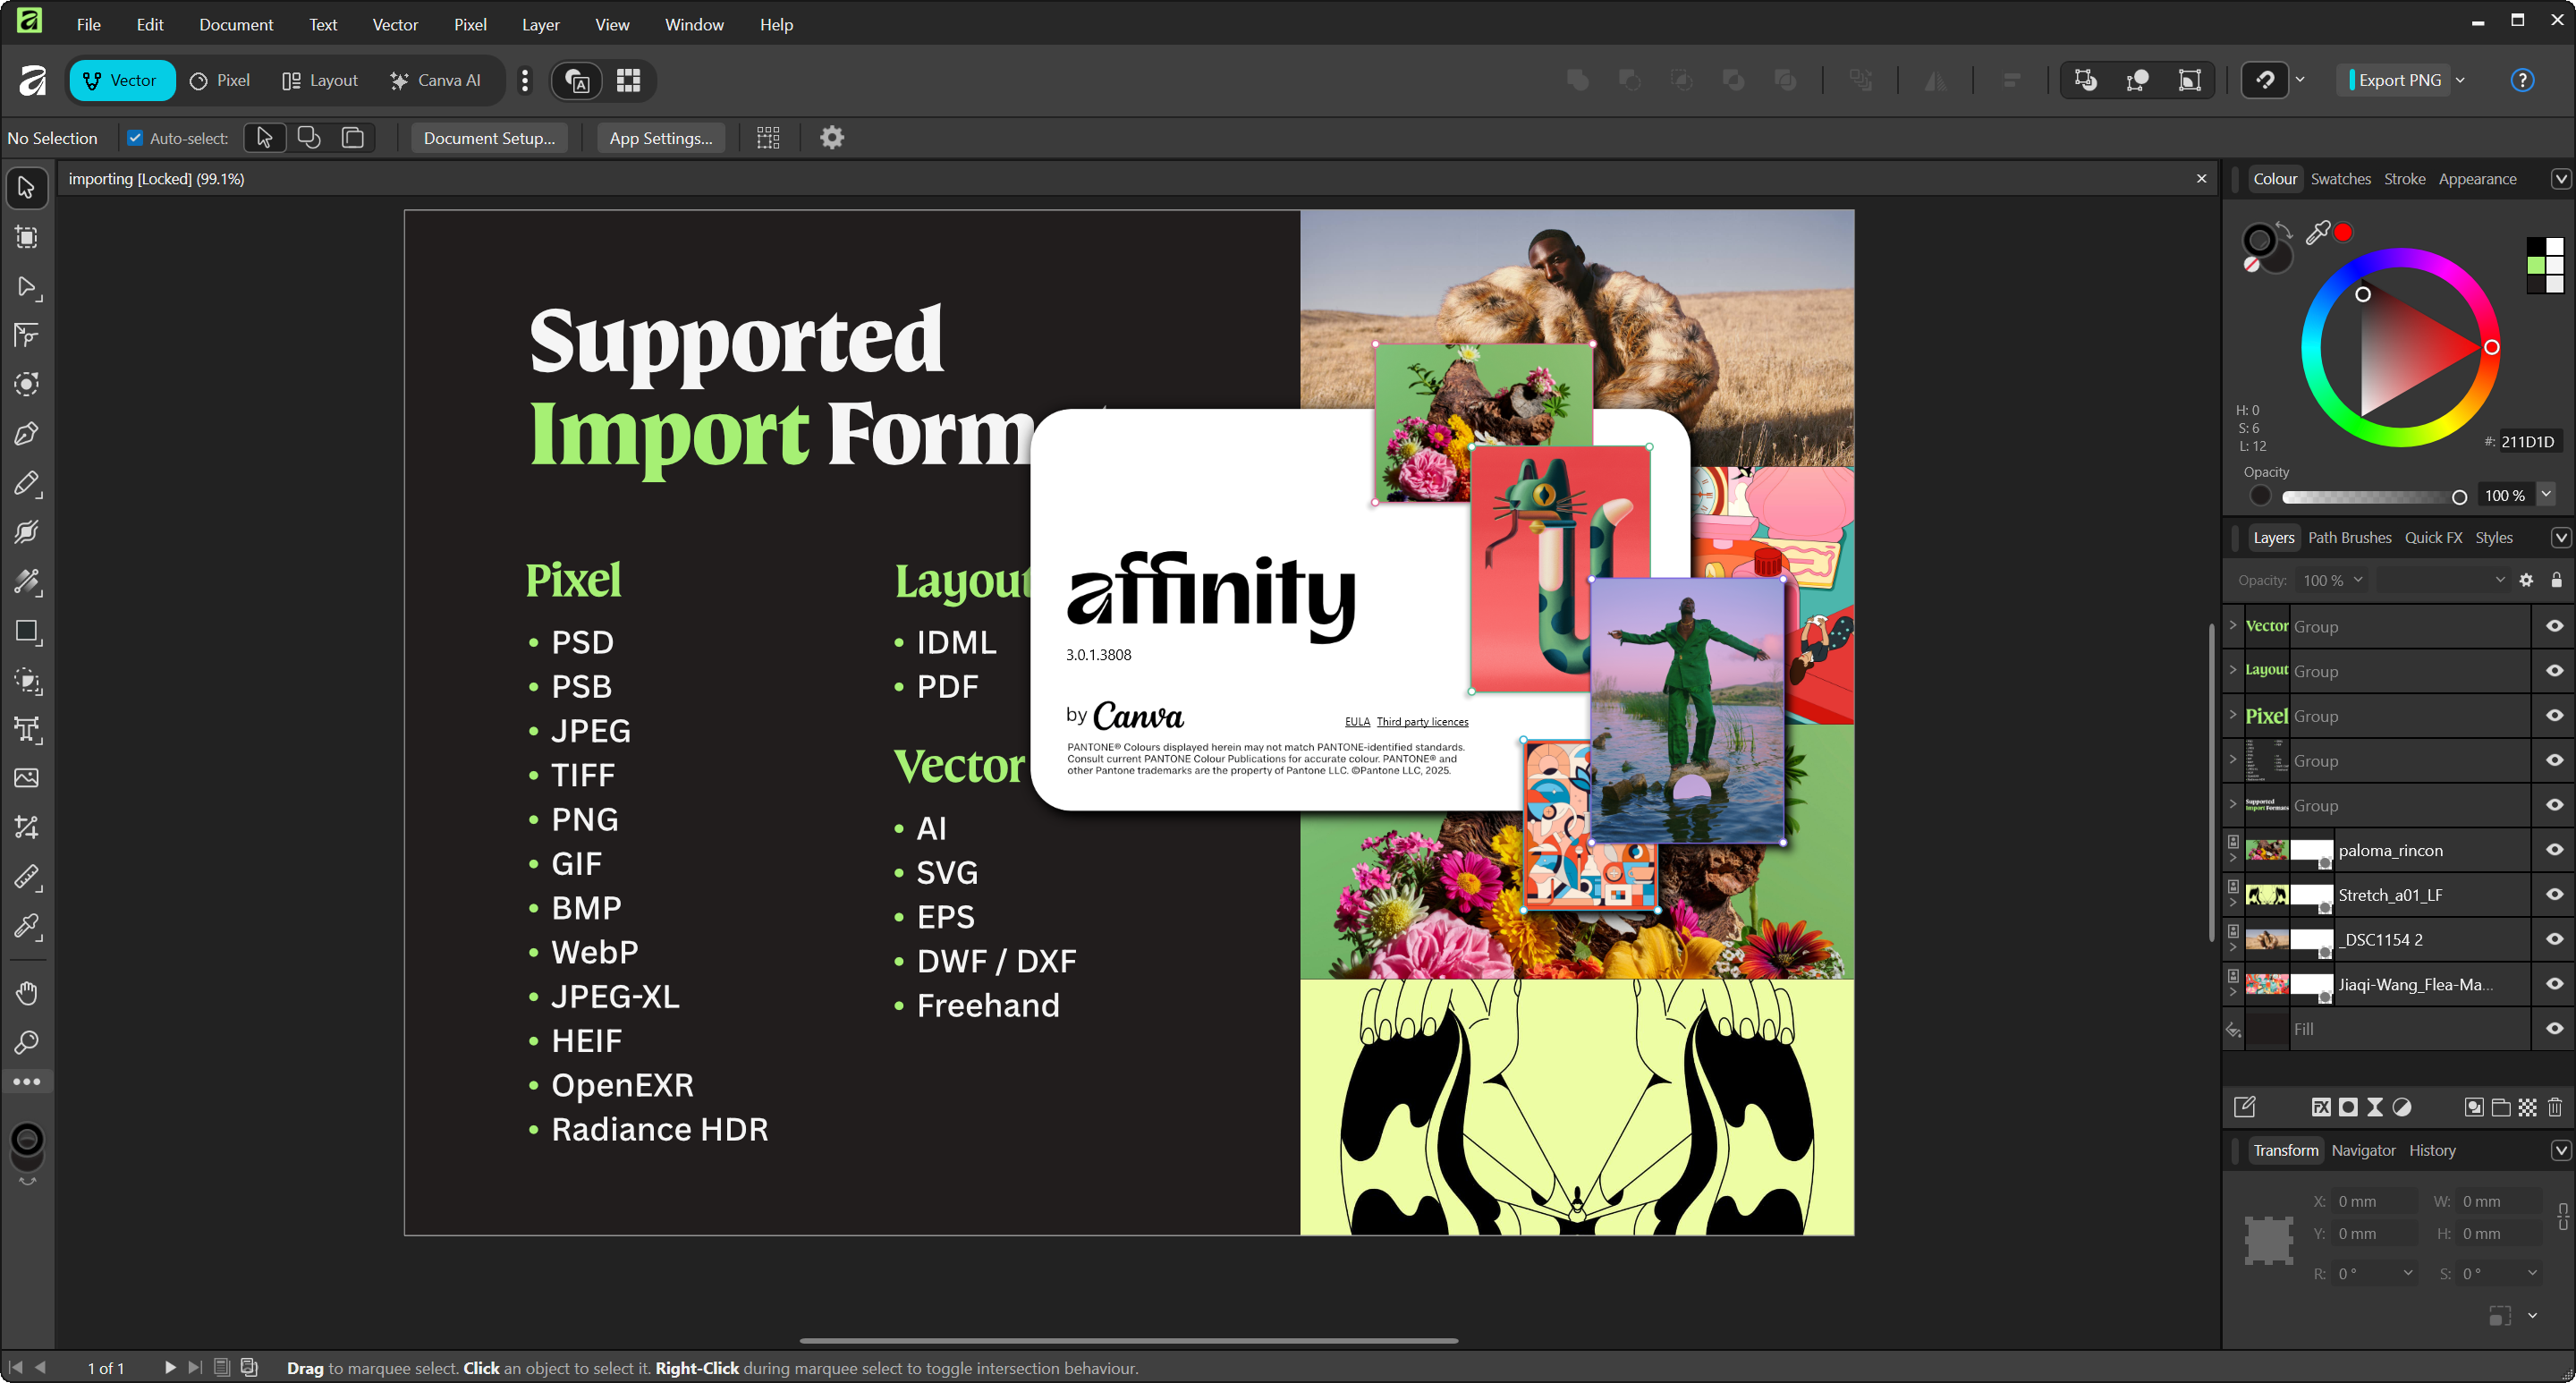This screenshot has height=1383, width=2576.
Task: Activate the Hand pan tool
Action: click(27, 993)
